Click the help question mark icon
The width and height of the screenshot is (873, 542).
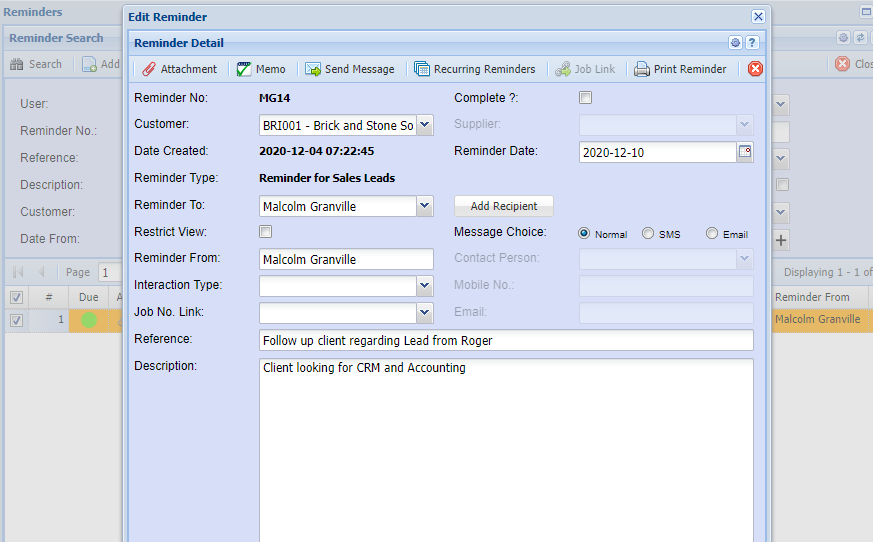752,43
